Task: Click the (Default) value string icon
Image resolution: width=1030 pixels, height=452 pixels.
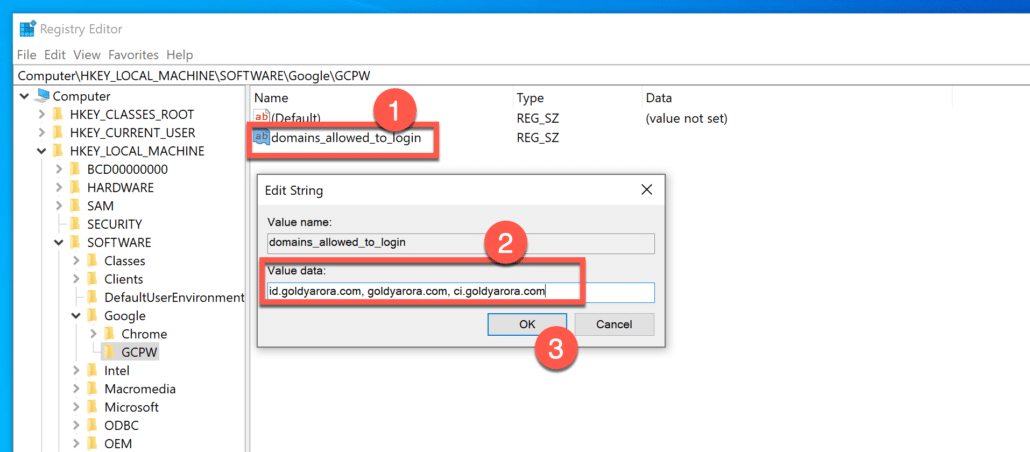Action: pos(261,118)
